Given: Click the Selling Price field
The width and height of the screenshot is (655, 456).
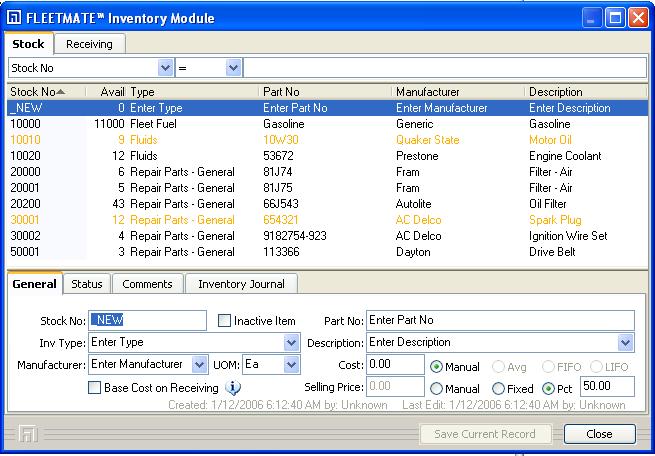Looking at the screenshot, I should tap(396, 386).
